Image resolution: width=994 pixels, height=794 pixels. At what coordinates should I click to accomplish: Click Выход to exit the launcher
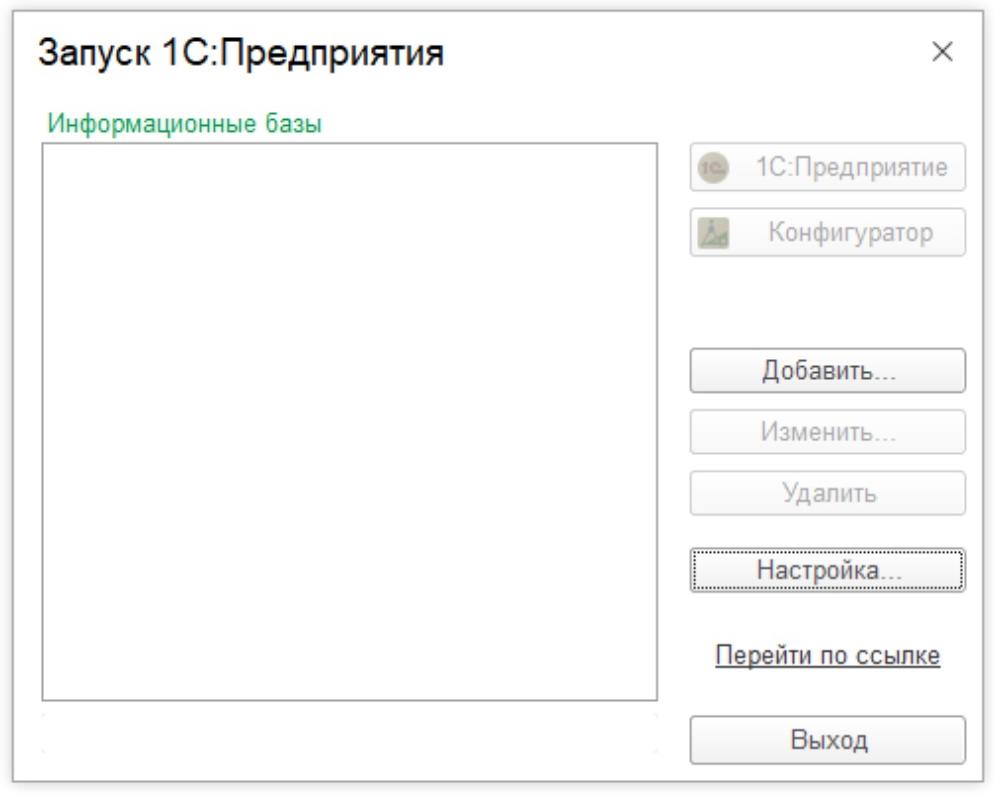coord(827,740)
